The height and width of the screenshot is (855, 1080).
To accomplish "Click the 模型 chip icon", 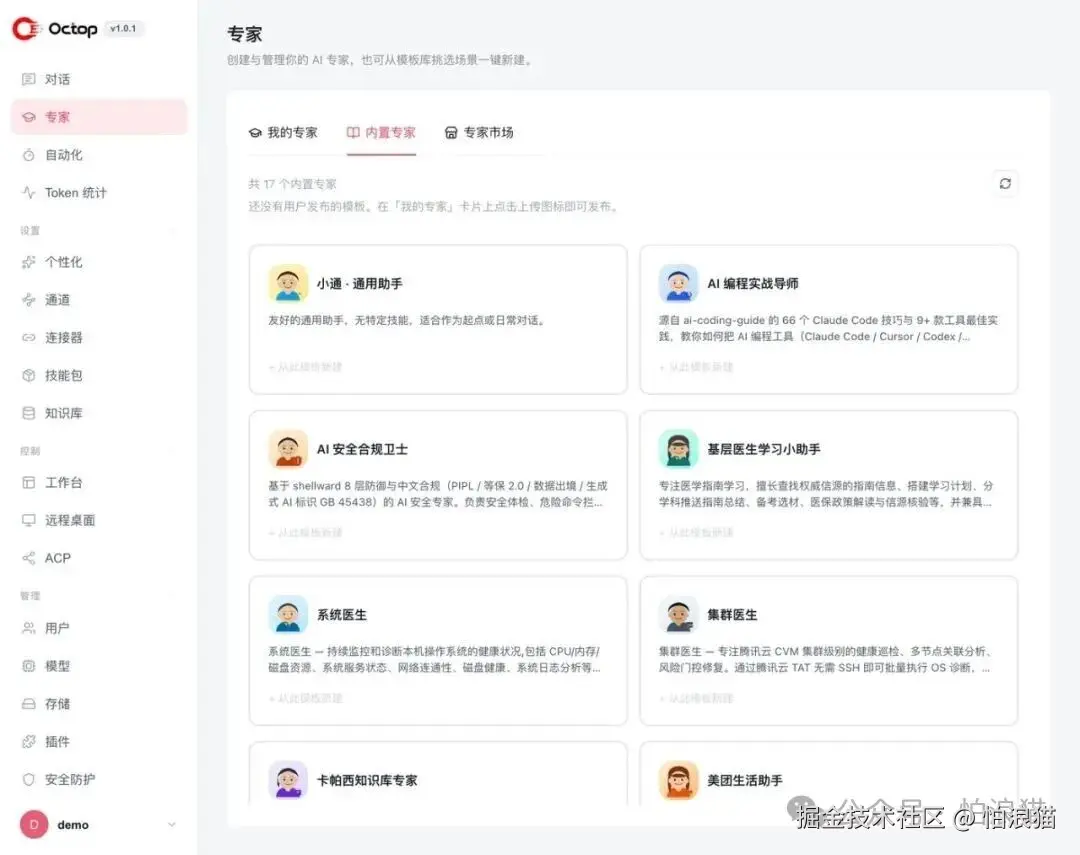I will [x=28, y=666].
